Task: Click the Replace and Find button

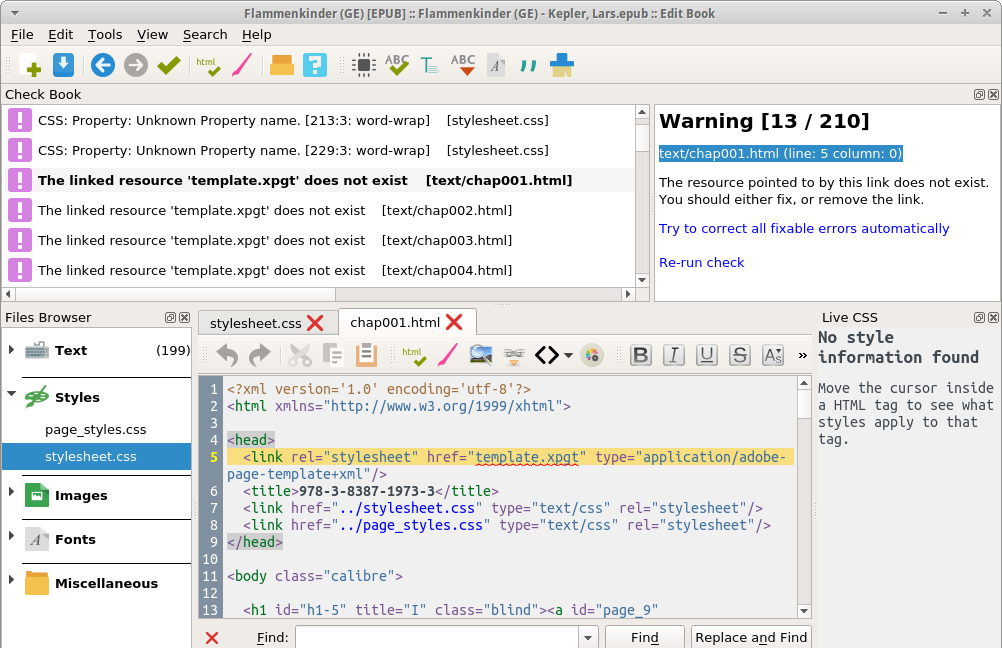Action: (x=750, y=638)
